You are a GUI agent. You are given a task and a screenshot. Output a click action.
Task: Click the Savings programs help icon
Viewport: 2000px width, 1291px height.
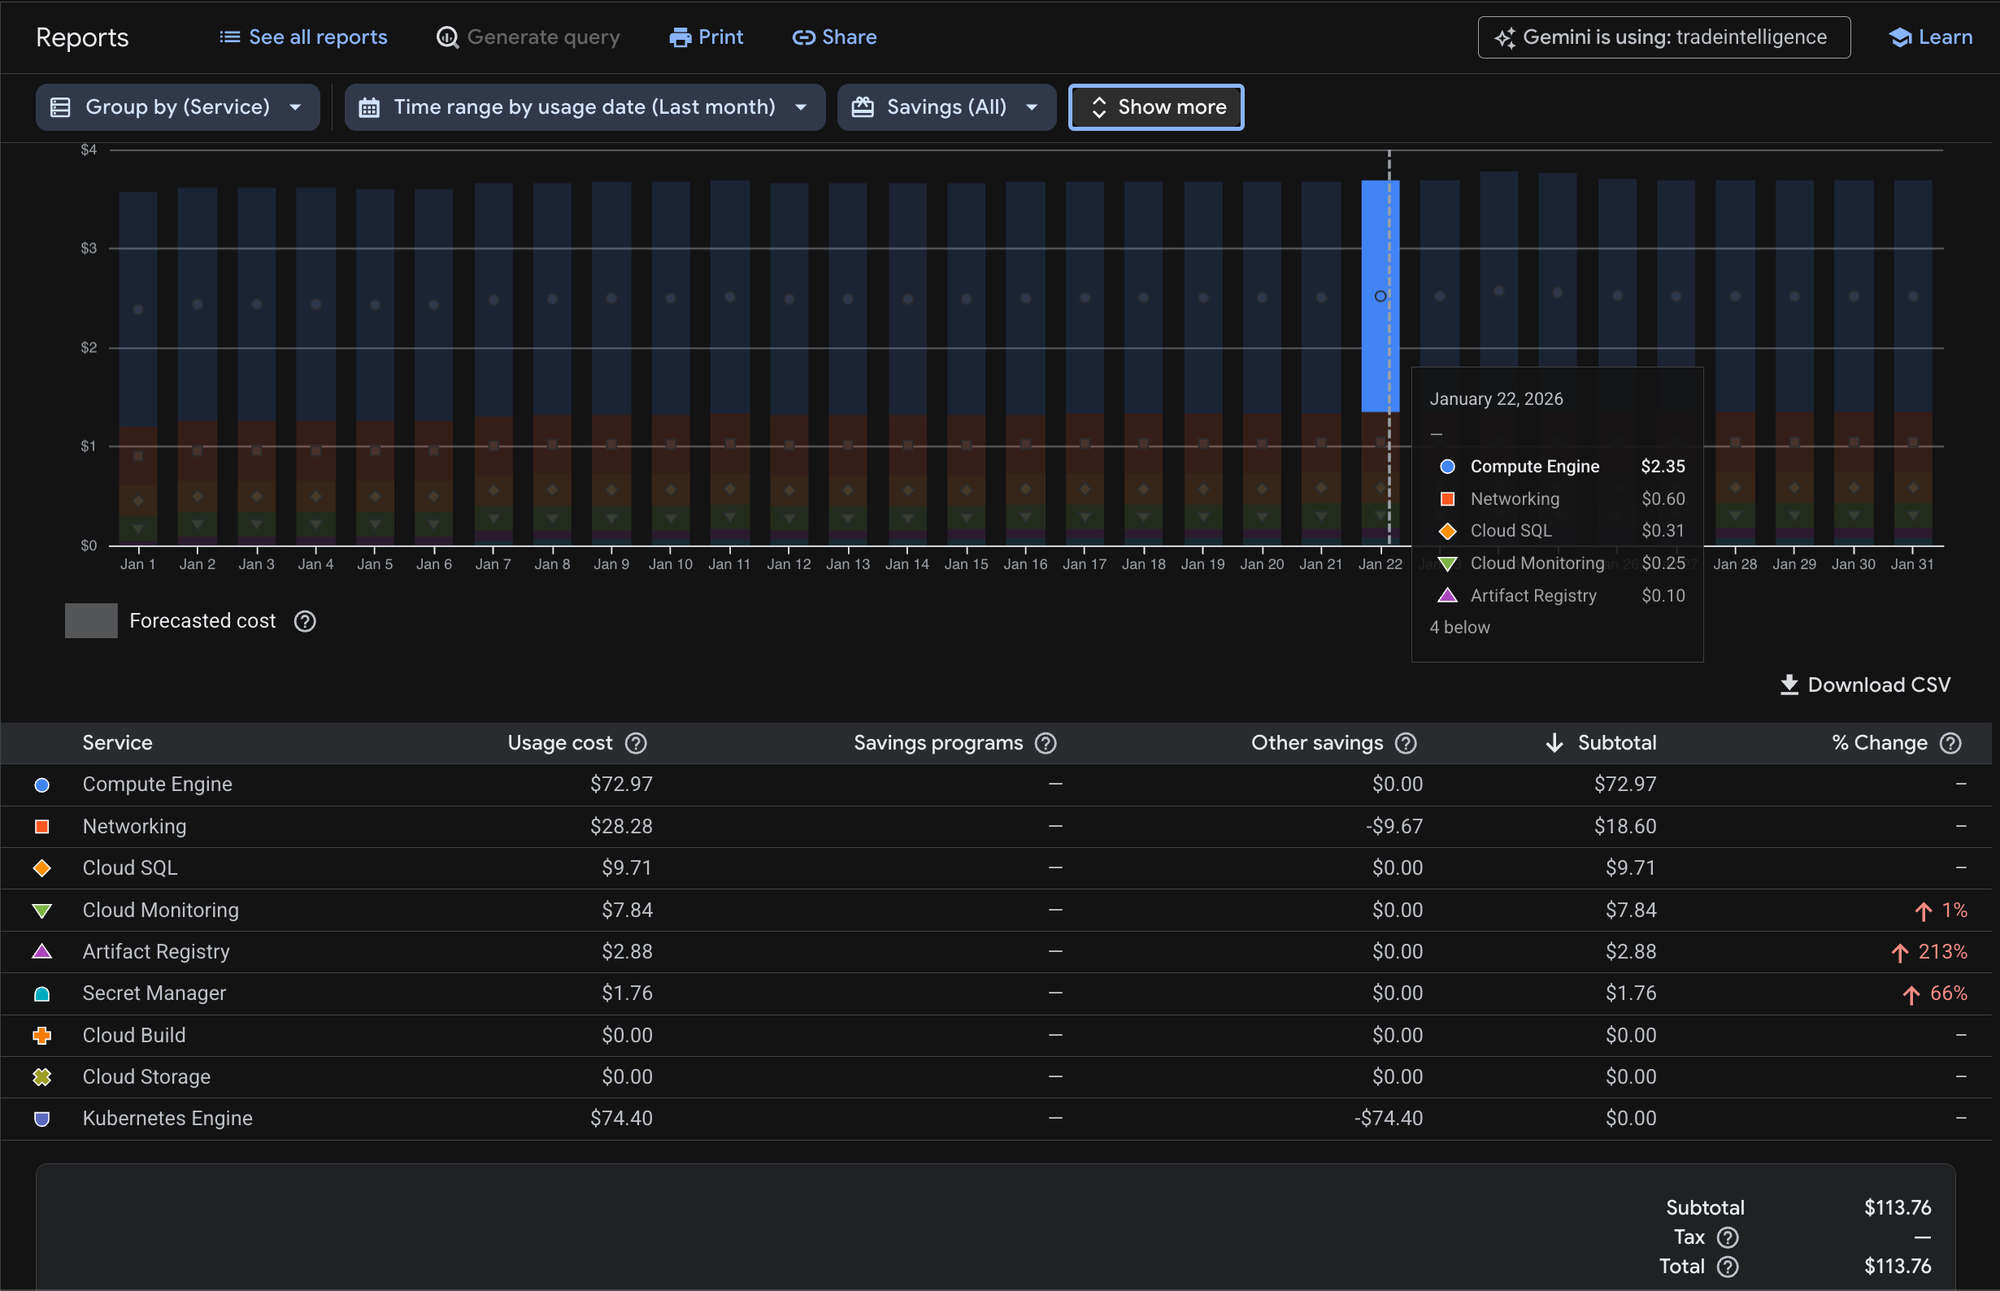(1046, 743)
